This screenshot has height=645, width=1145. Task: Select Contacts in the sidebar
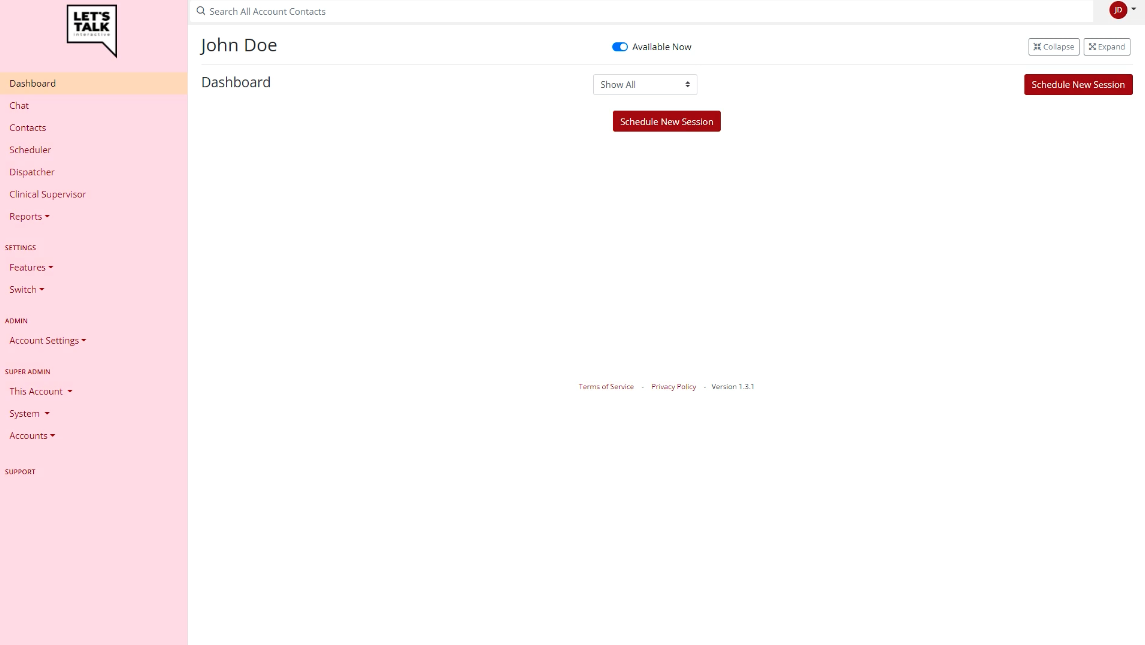coord(27,127)
